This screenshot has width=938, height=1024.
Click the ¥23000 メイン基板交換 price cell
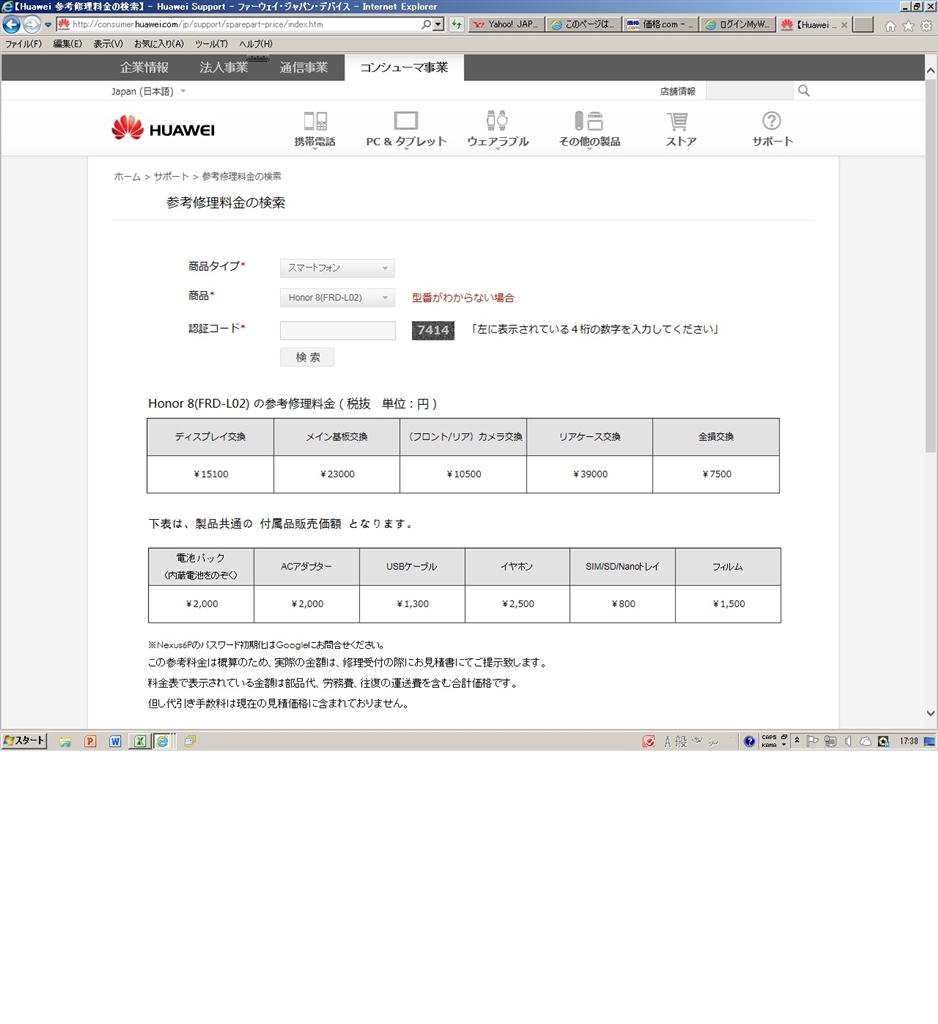click(x=337, y=474)
